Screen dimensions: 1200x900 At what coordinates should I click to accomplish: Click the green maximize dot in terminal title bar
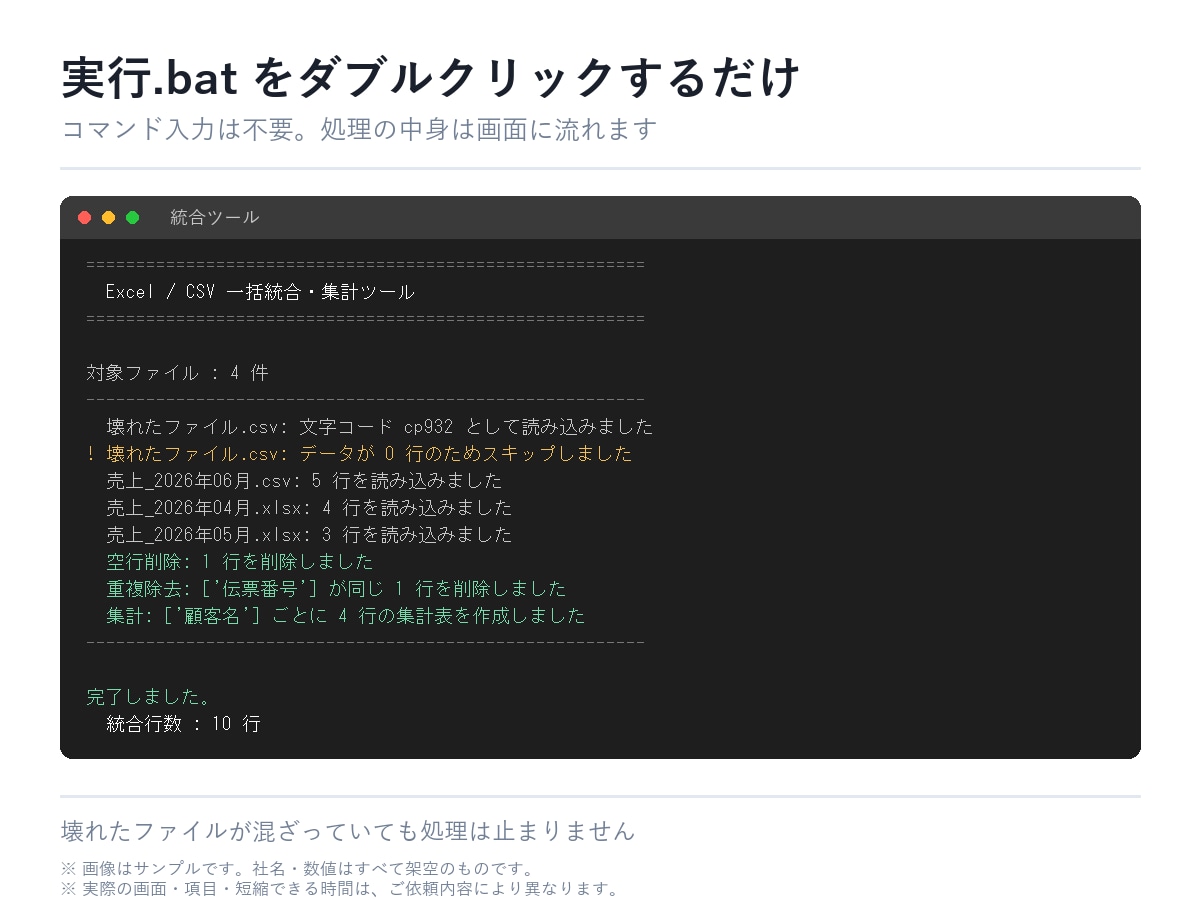[x=133, y=218]
